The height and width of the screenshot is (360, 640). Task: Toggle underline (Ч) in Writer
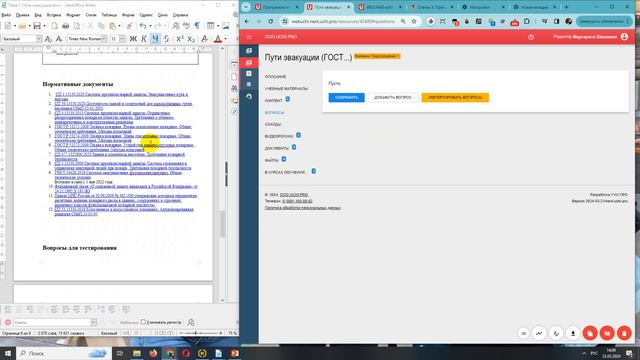155,39
